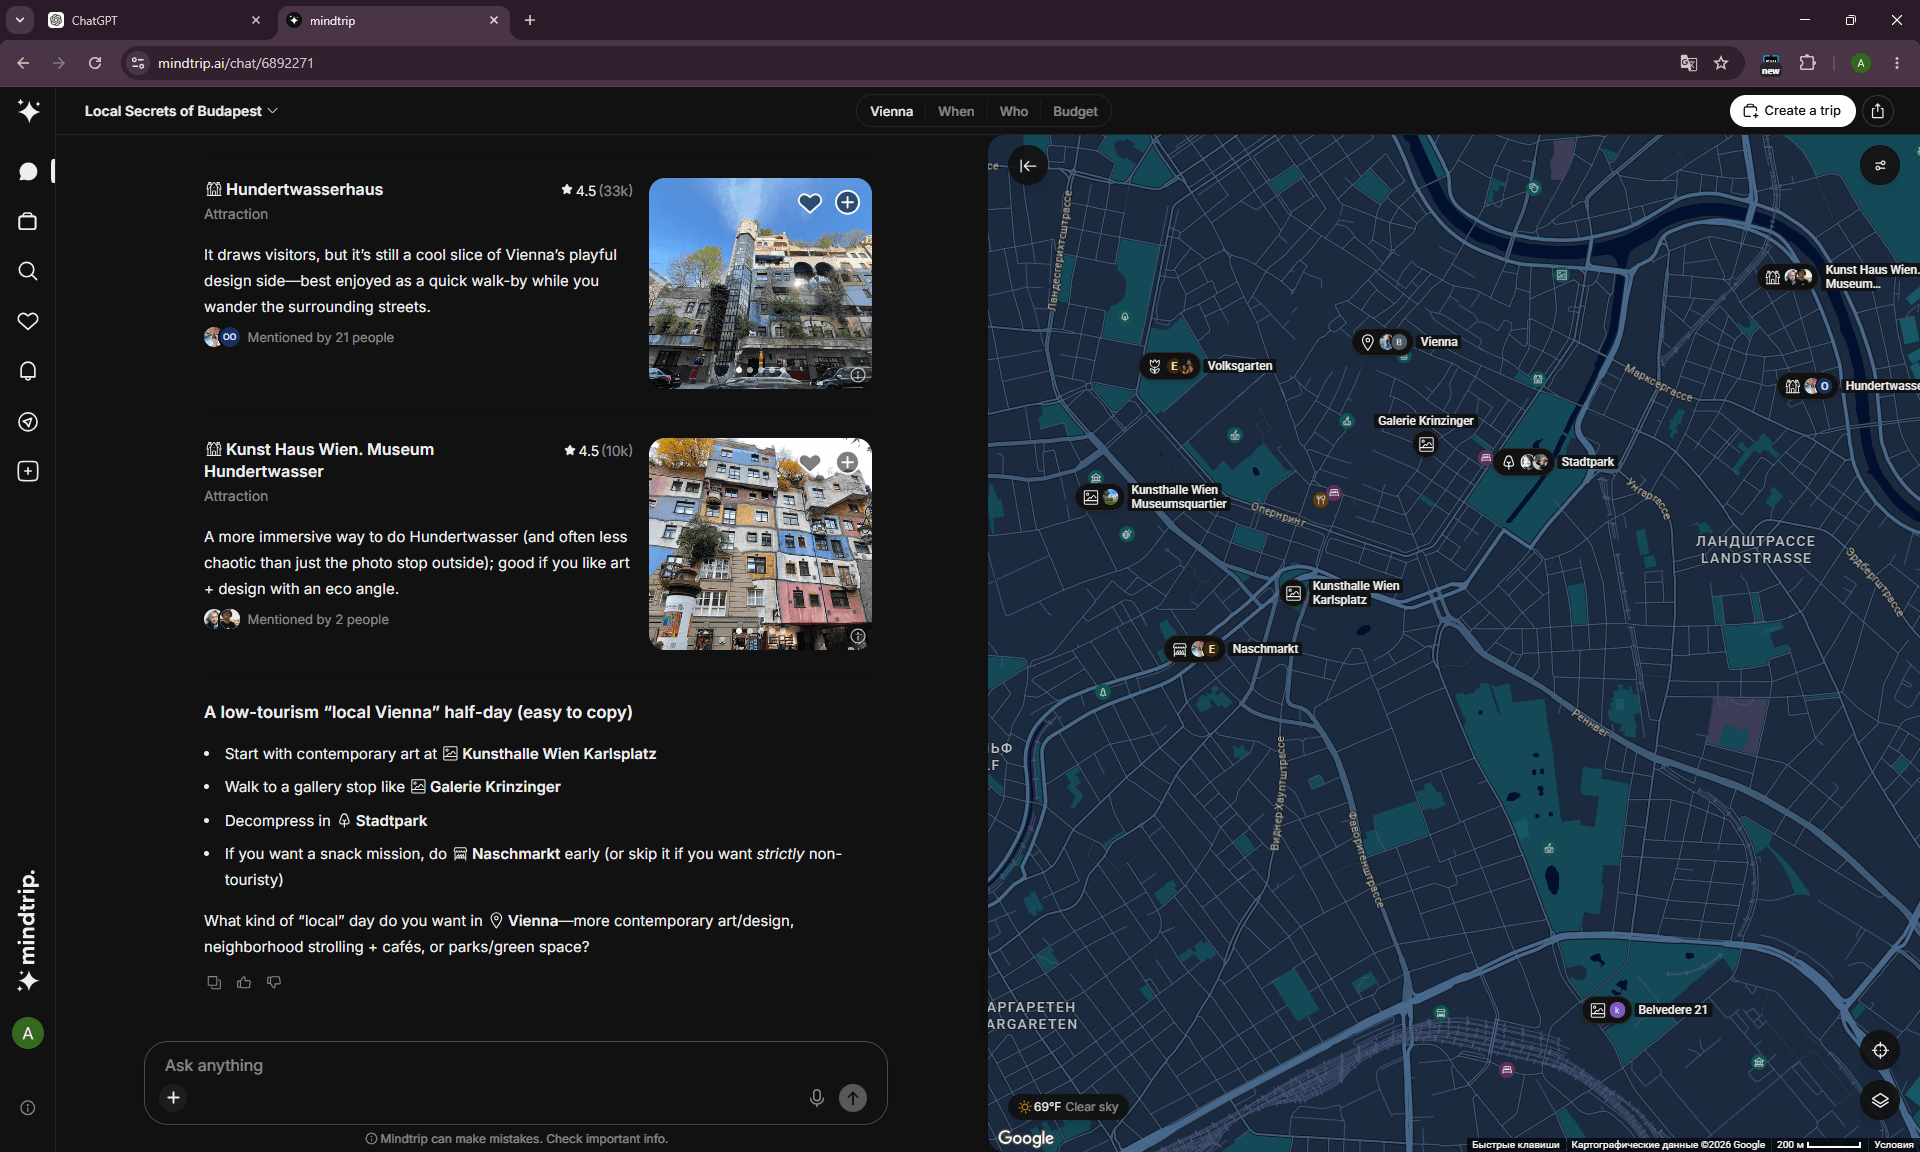
Task: Open the browser tab search dropdown
Action: (x=20, y=20)
